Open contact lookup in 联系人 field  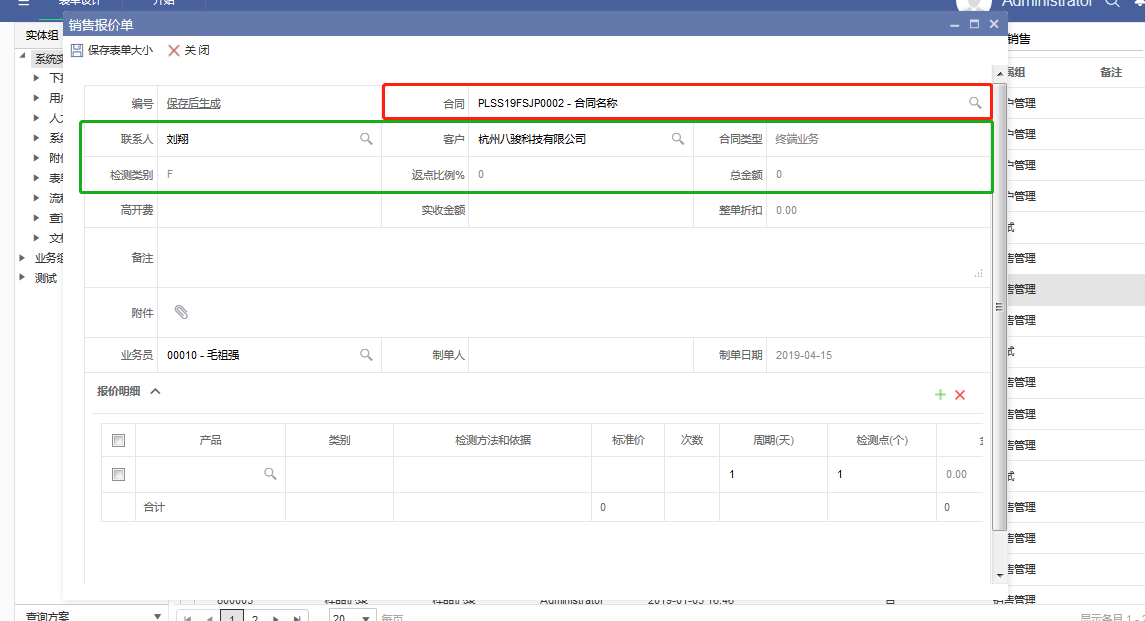pyautogui.click(x=366, y=139)
